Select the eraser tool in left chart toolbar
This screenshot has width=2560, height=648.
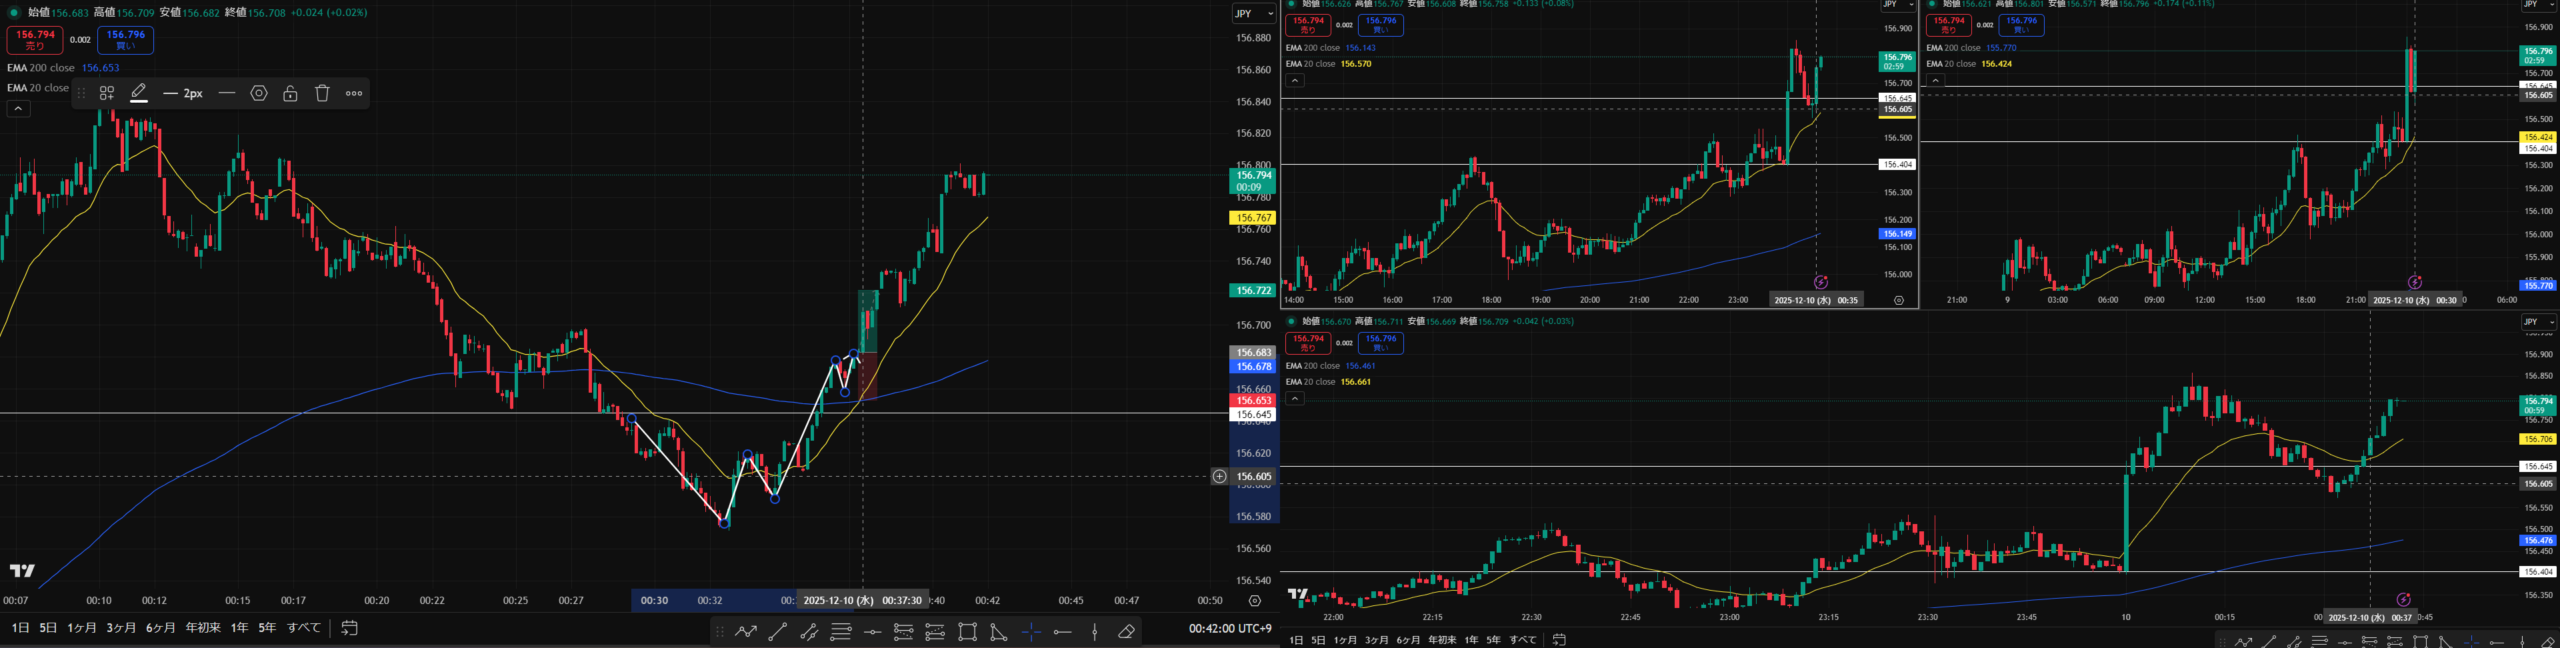click(x=1126, y=631)
